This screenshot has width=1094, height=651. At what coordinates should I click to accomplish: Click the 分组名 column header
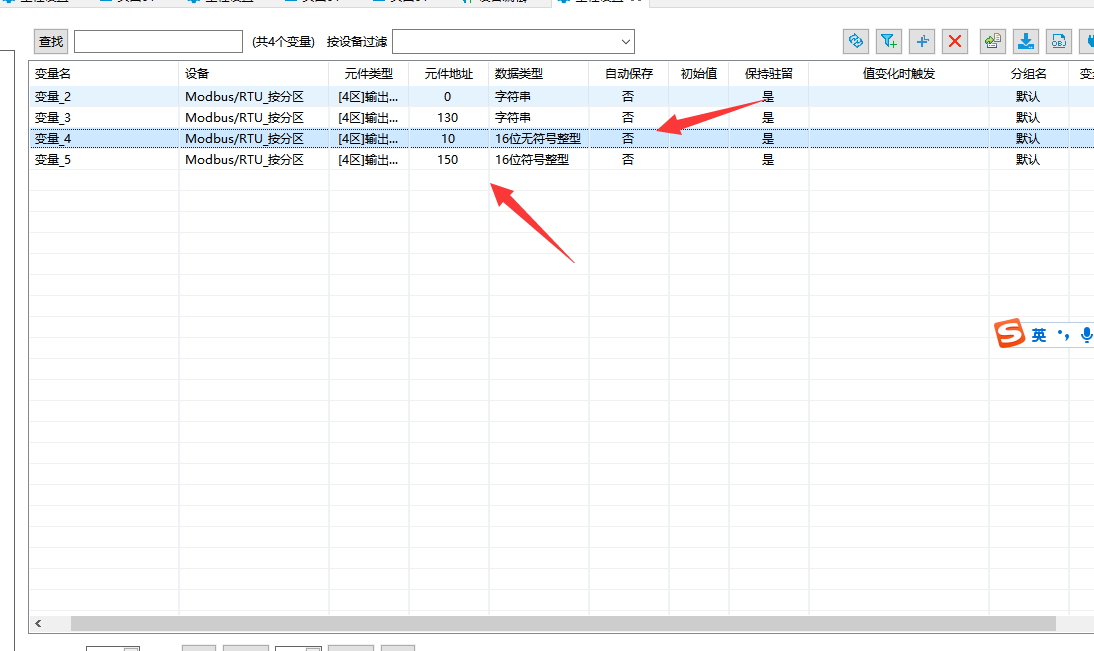[1028, 74]
